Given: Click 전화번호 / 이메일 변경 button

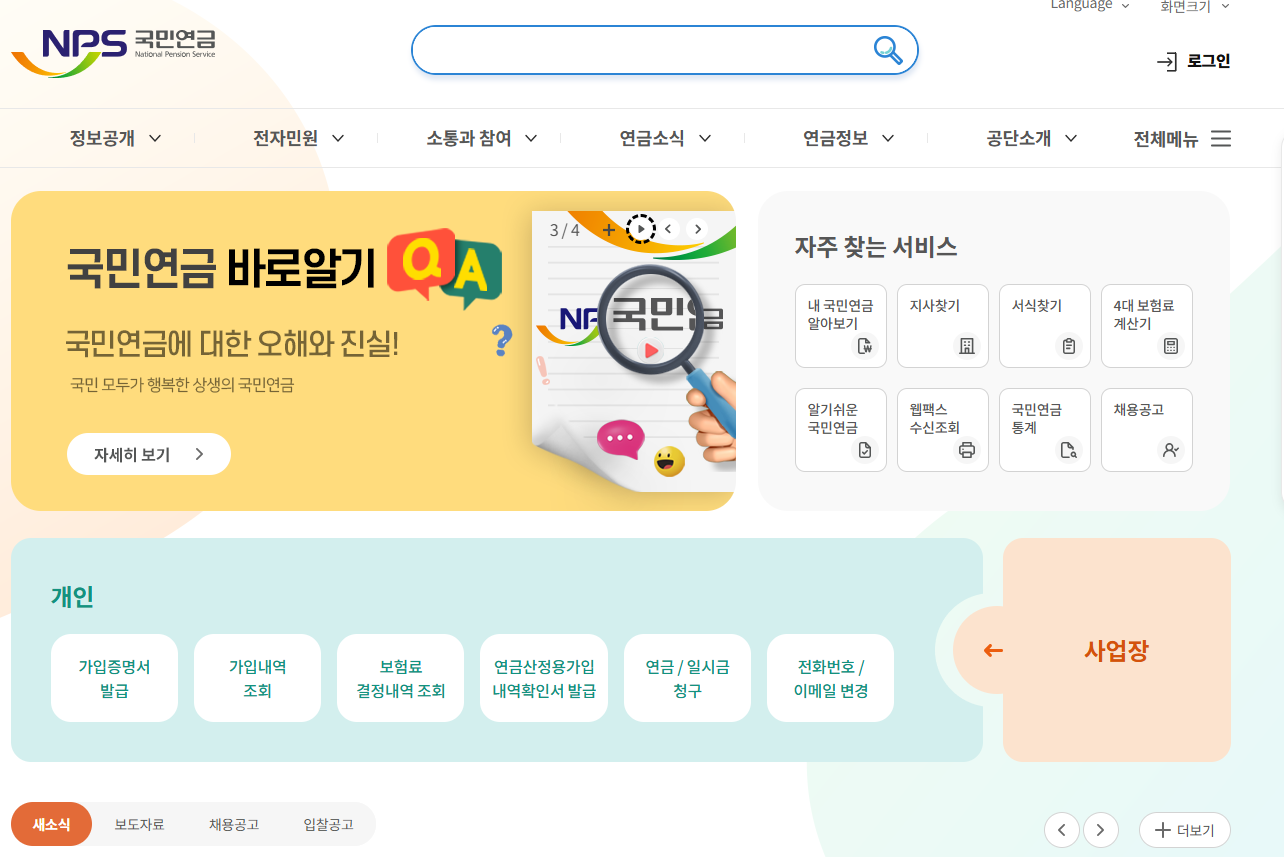Looking at the screenshot, I should pos(830,678).
